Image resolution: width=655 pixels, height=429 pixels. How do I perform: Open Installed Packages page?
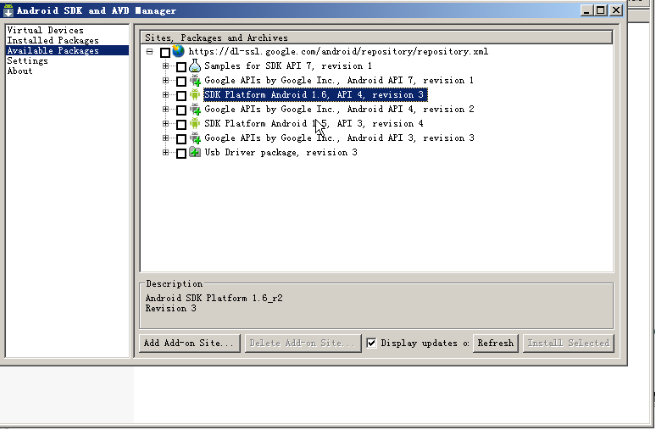(53, 41)
